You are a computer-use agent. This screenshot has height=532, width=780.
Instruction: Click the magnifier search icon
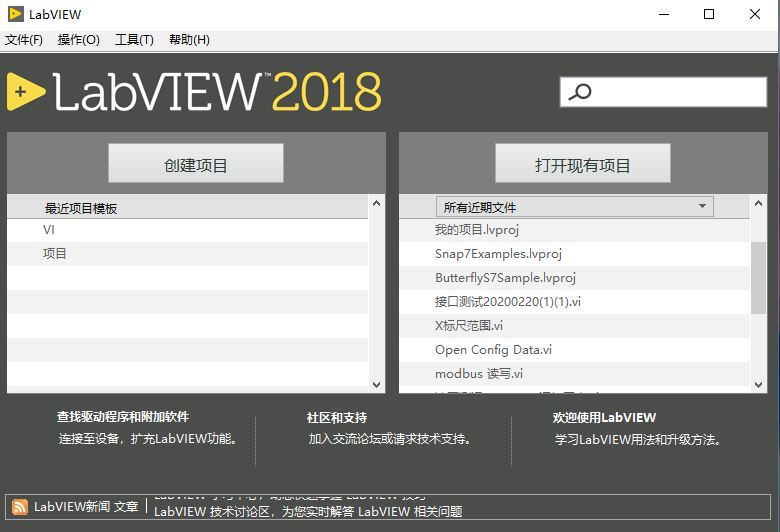[x=580, y=92]
